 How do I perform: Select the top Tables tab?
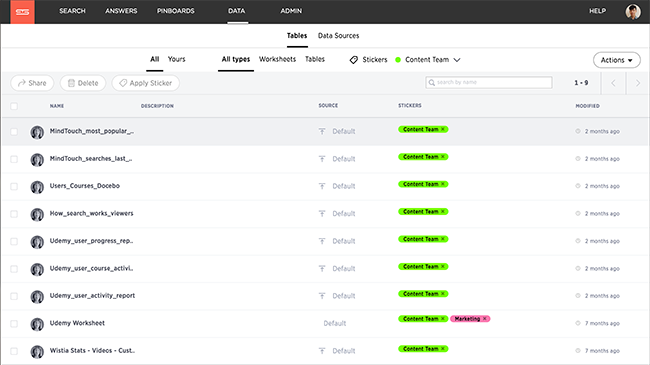coord(297,36)
